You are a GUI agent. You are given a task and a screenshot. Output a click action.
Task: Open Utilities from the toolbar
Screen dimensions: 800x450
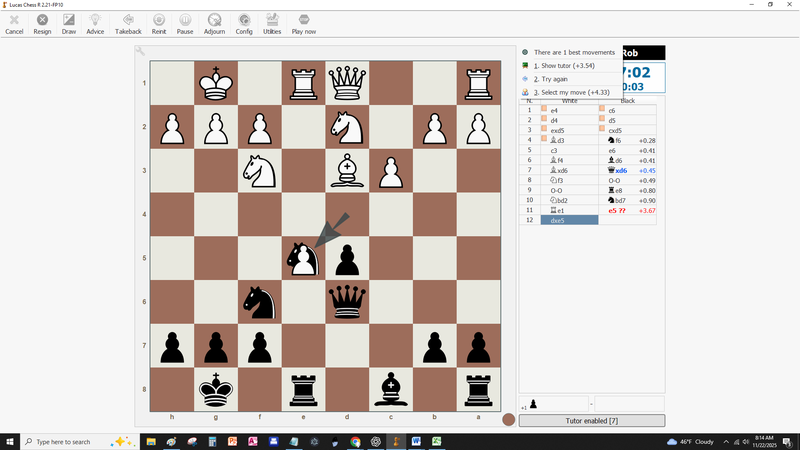click(272, 23)
